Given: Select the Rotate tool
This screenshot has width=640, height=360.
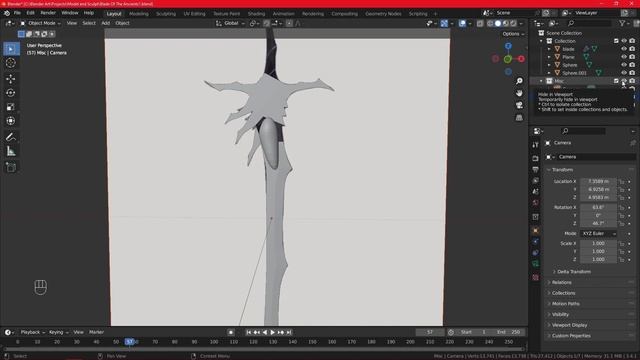Looking at the screenshot, I should (x=11, y=93).
